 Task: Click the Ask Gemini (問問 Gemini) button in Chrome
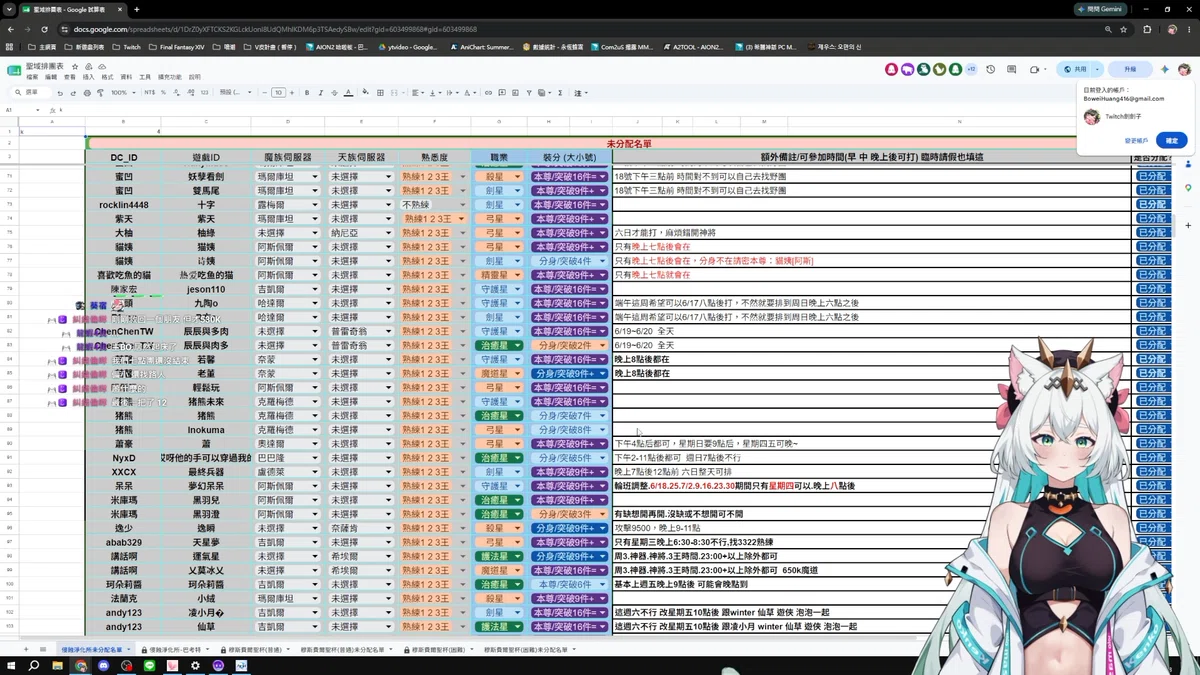pyautogui.click(x=1099, y=9)
